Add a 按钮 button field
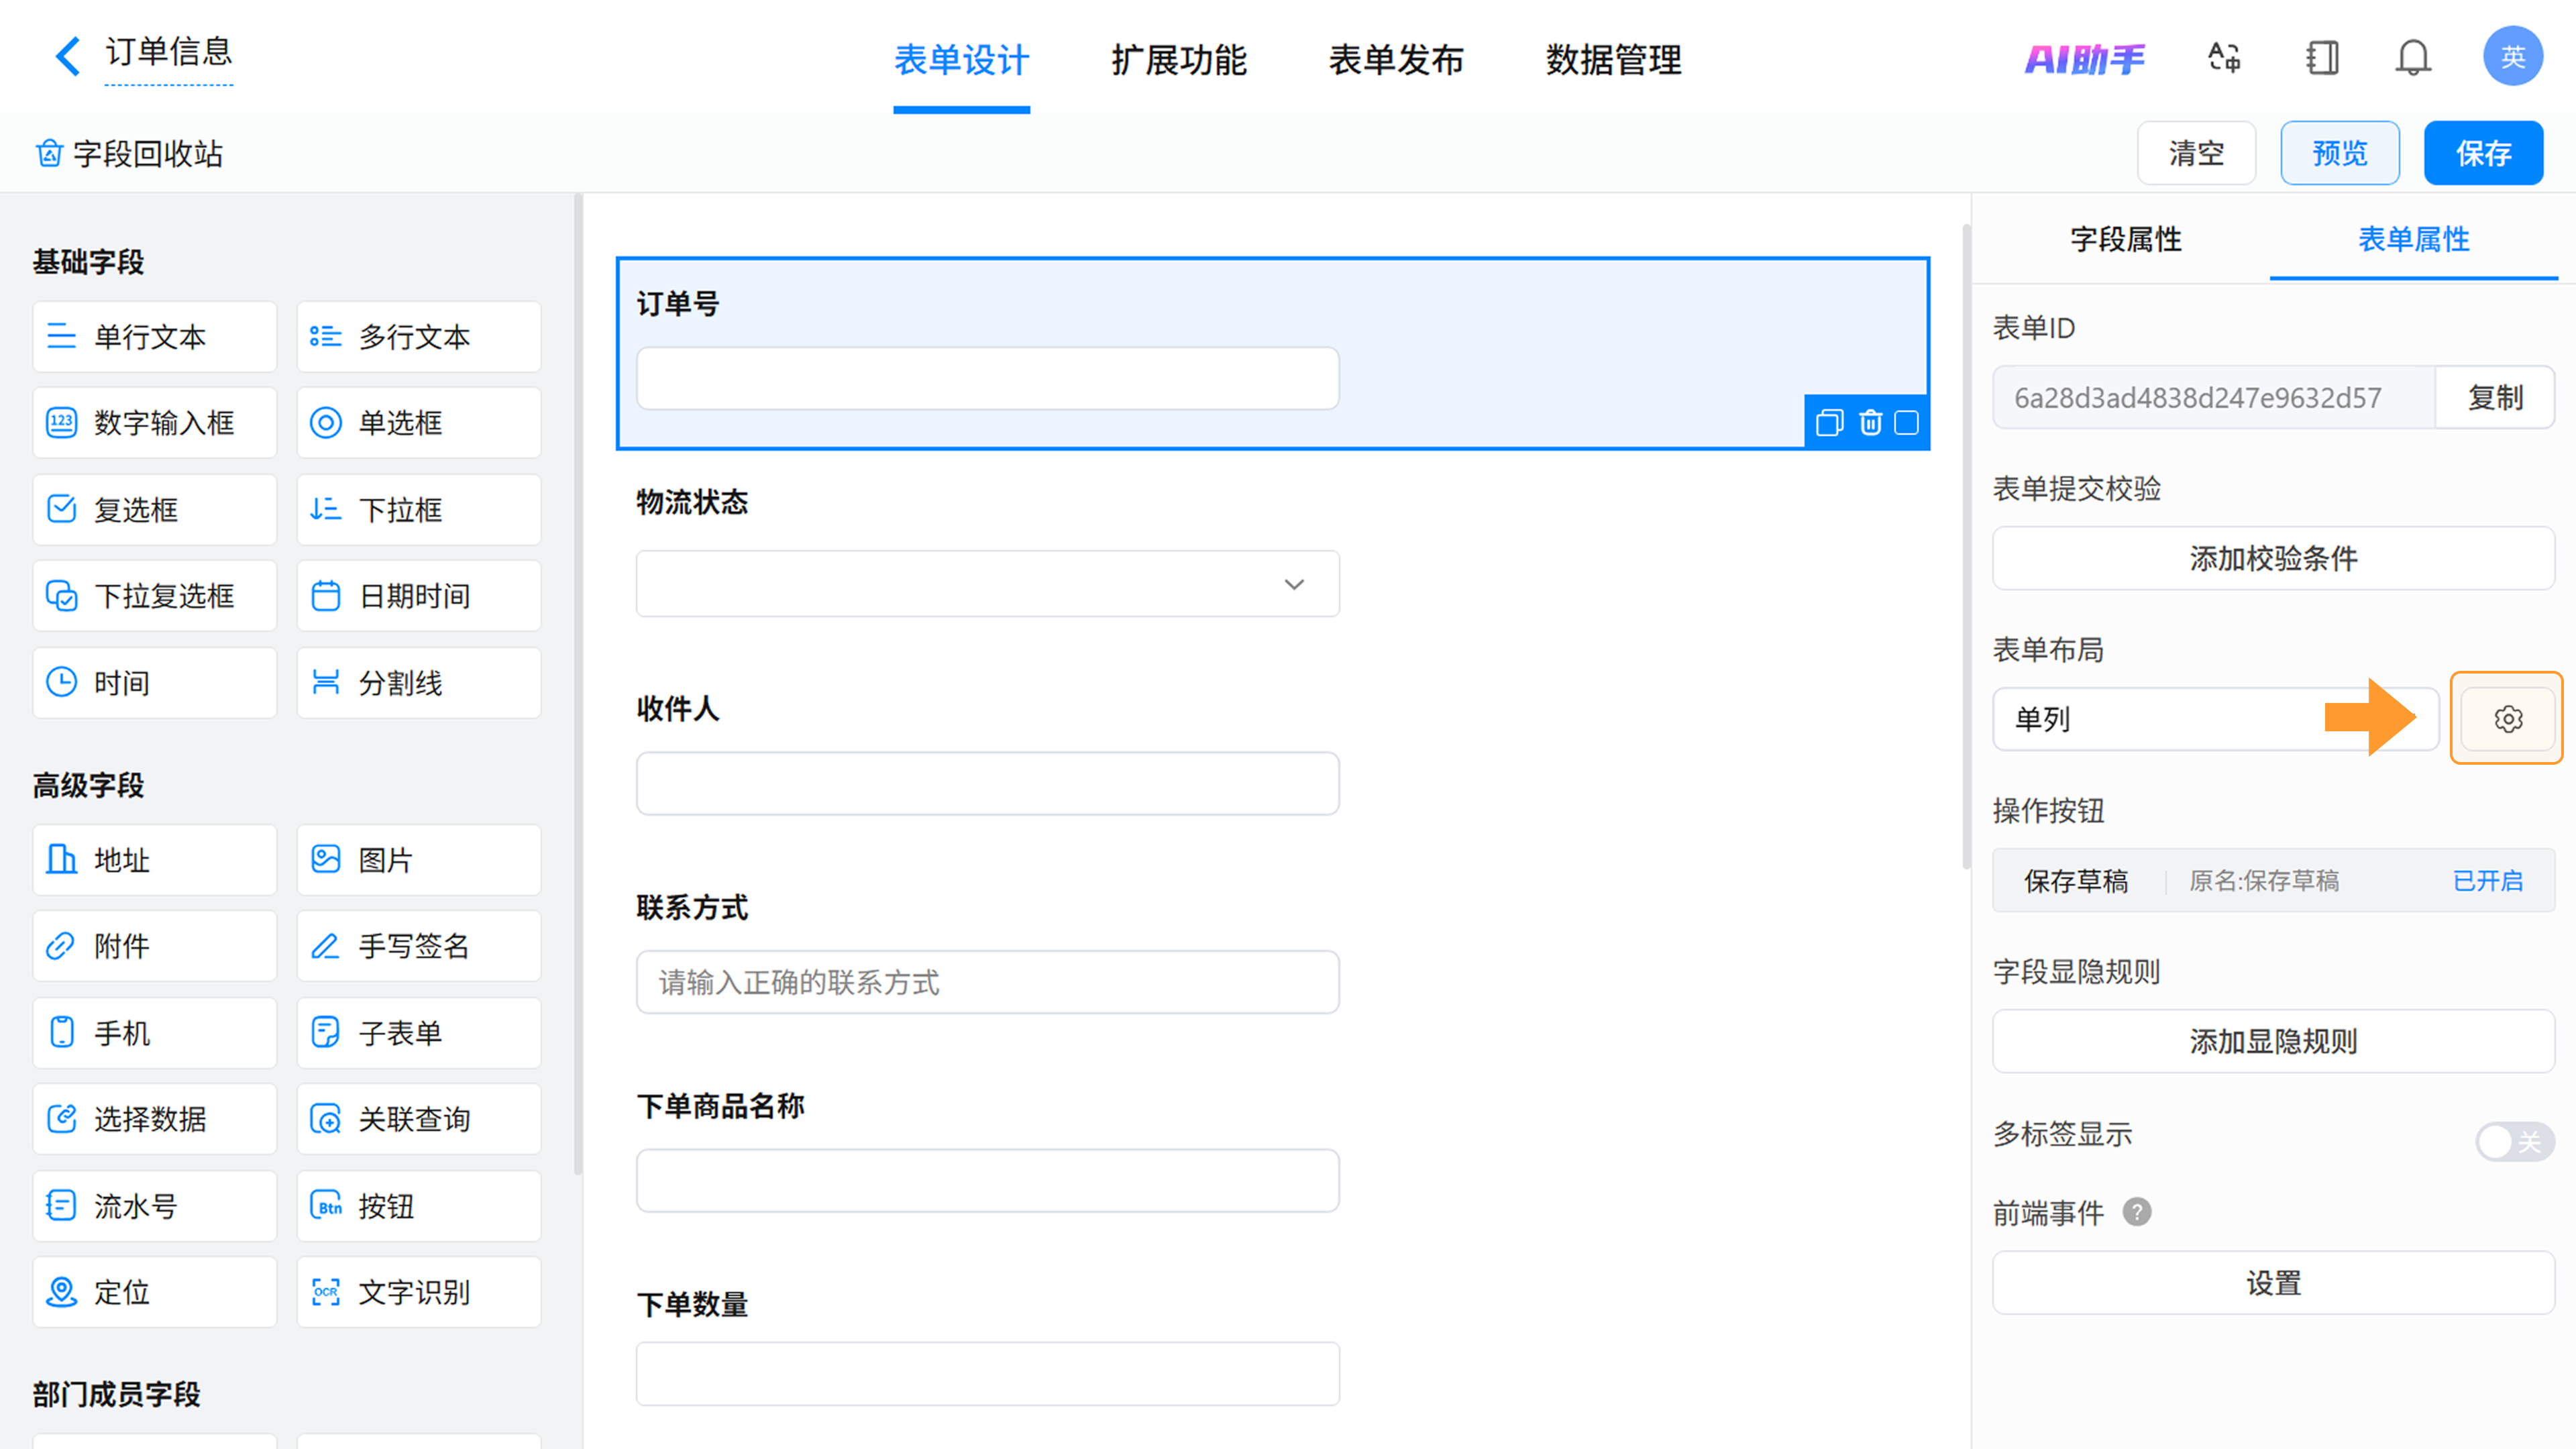 pyautogui.click(x=419, y=1206)
